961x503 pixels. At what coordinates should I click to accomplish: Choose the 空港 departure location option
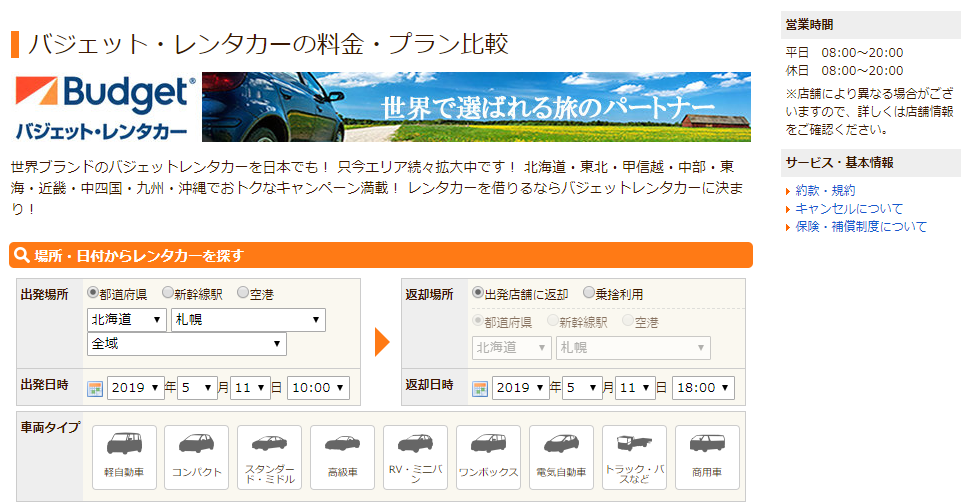point(243,294)
